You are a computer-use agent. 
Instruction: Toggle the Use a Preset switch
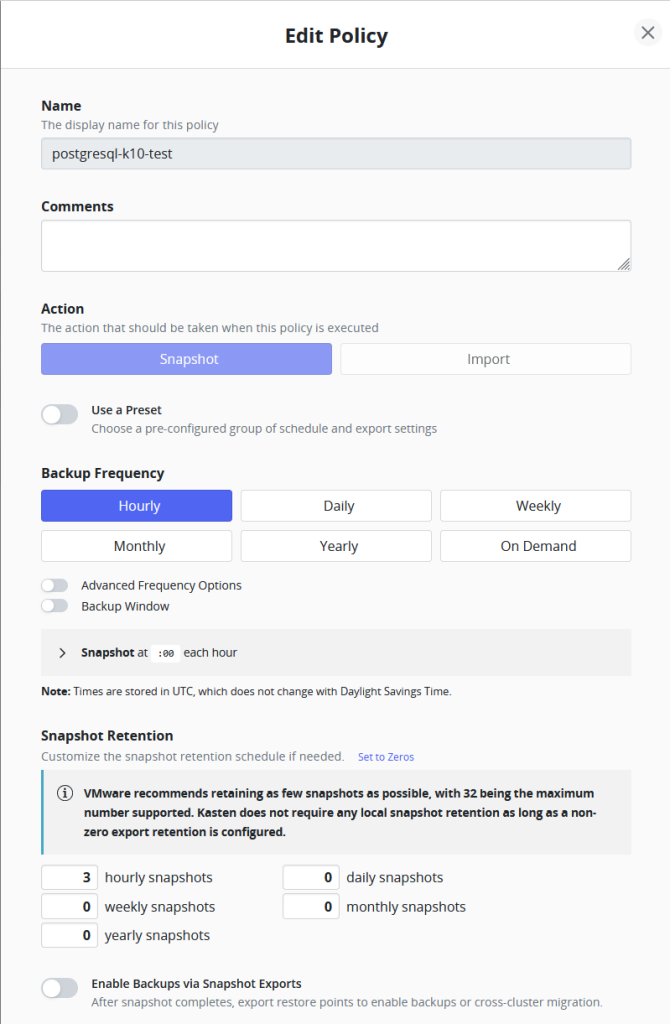tap(59, 414)
